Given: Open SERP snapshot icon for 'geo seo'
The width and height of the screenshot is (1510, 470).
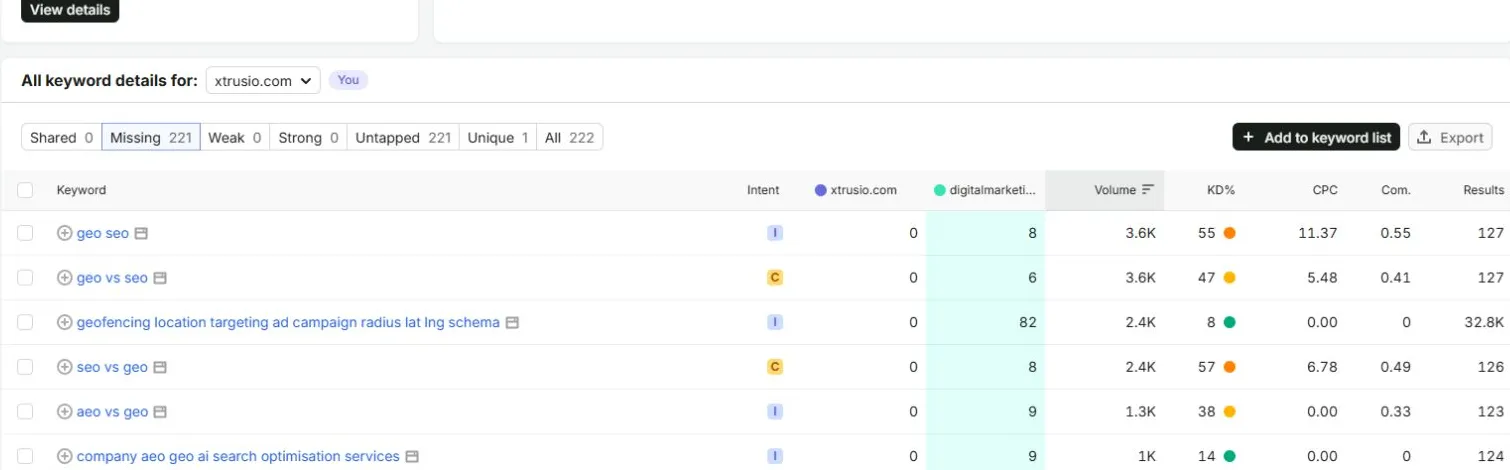Looking at the screenshot, I should click(x=141, y=233).
